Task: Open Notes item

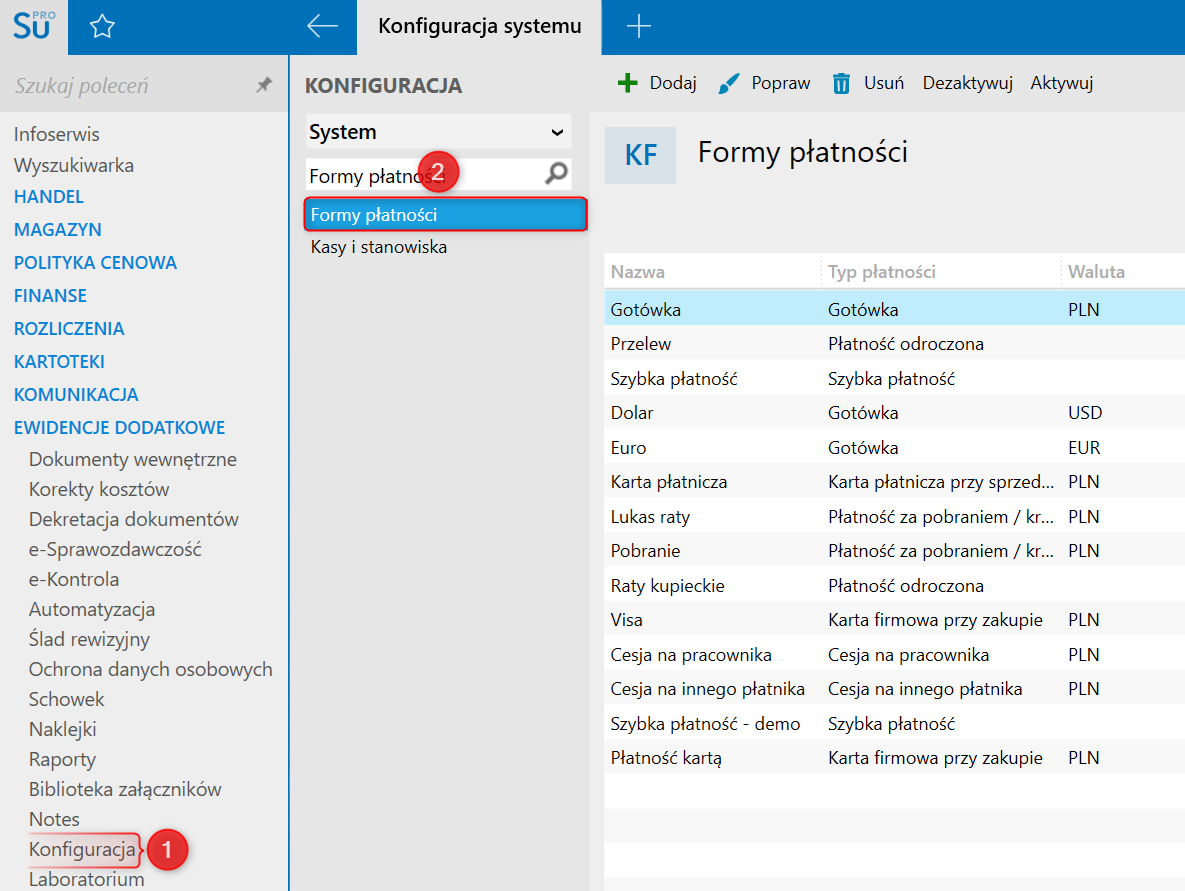Action: tap(54, 819)
